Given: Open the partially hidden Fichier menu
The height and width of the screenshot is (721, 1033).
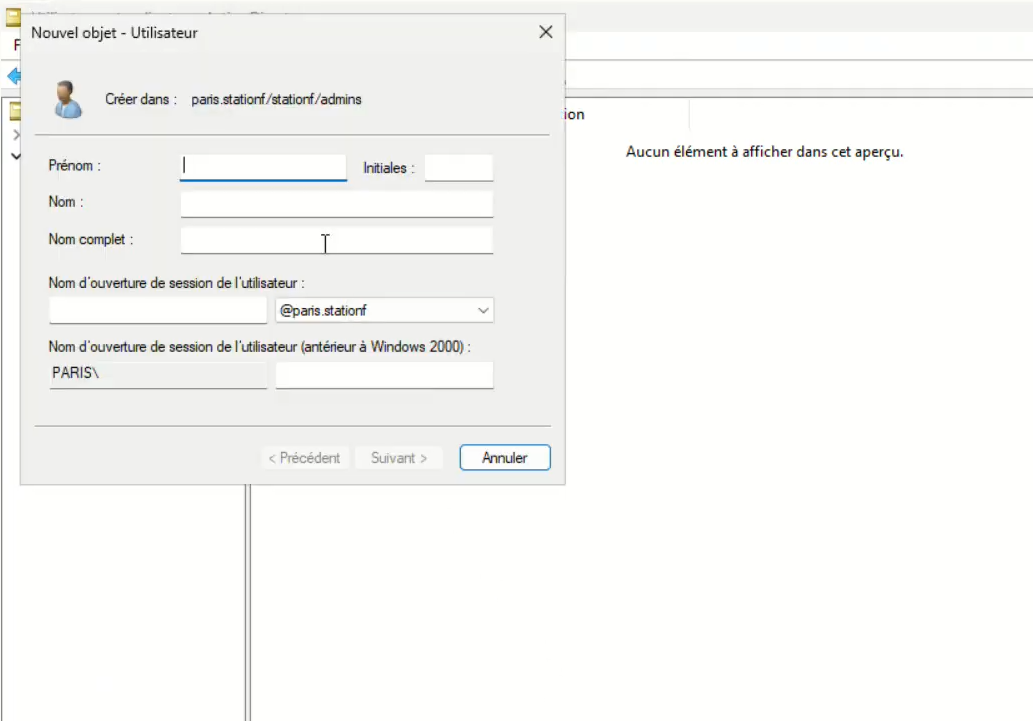Looking at the screenshot, I should point(16,45).
